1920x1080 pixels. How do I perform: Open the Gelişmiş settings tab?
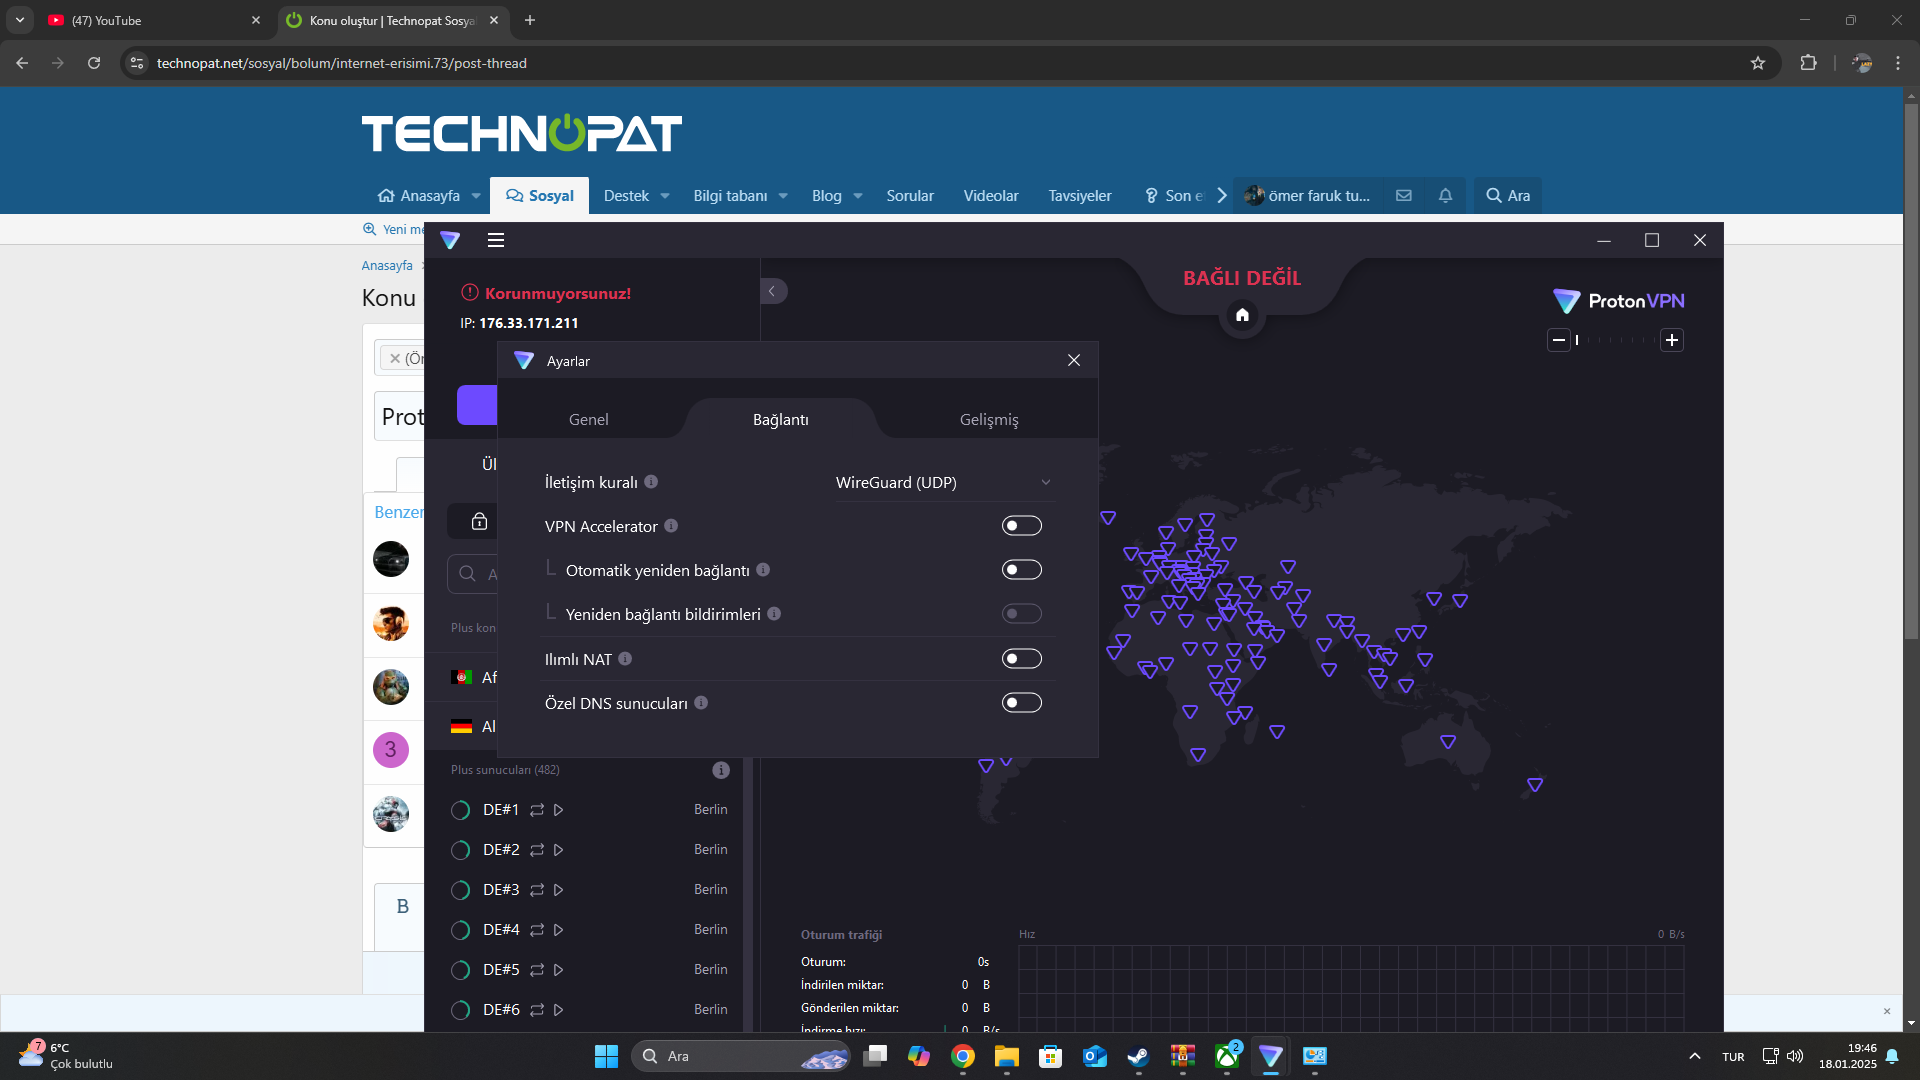point(988,420)
